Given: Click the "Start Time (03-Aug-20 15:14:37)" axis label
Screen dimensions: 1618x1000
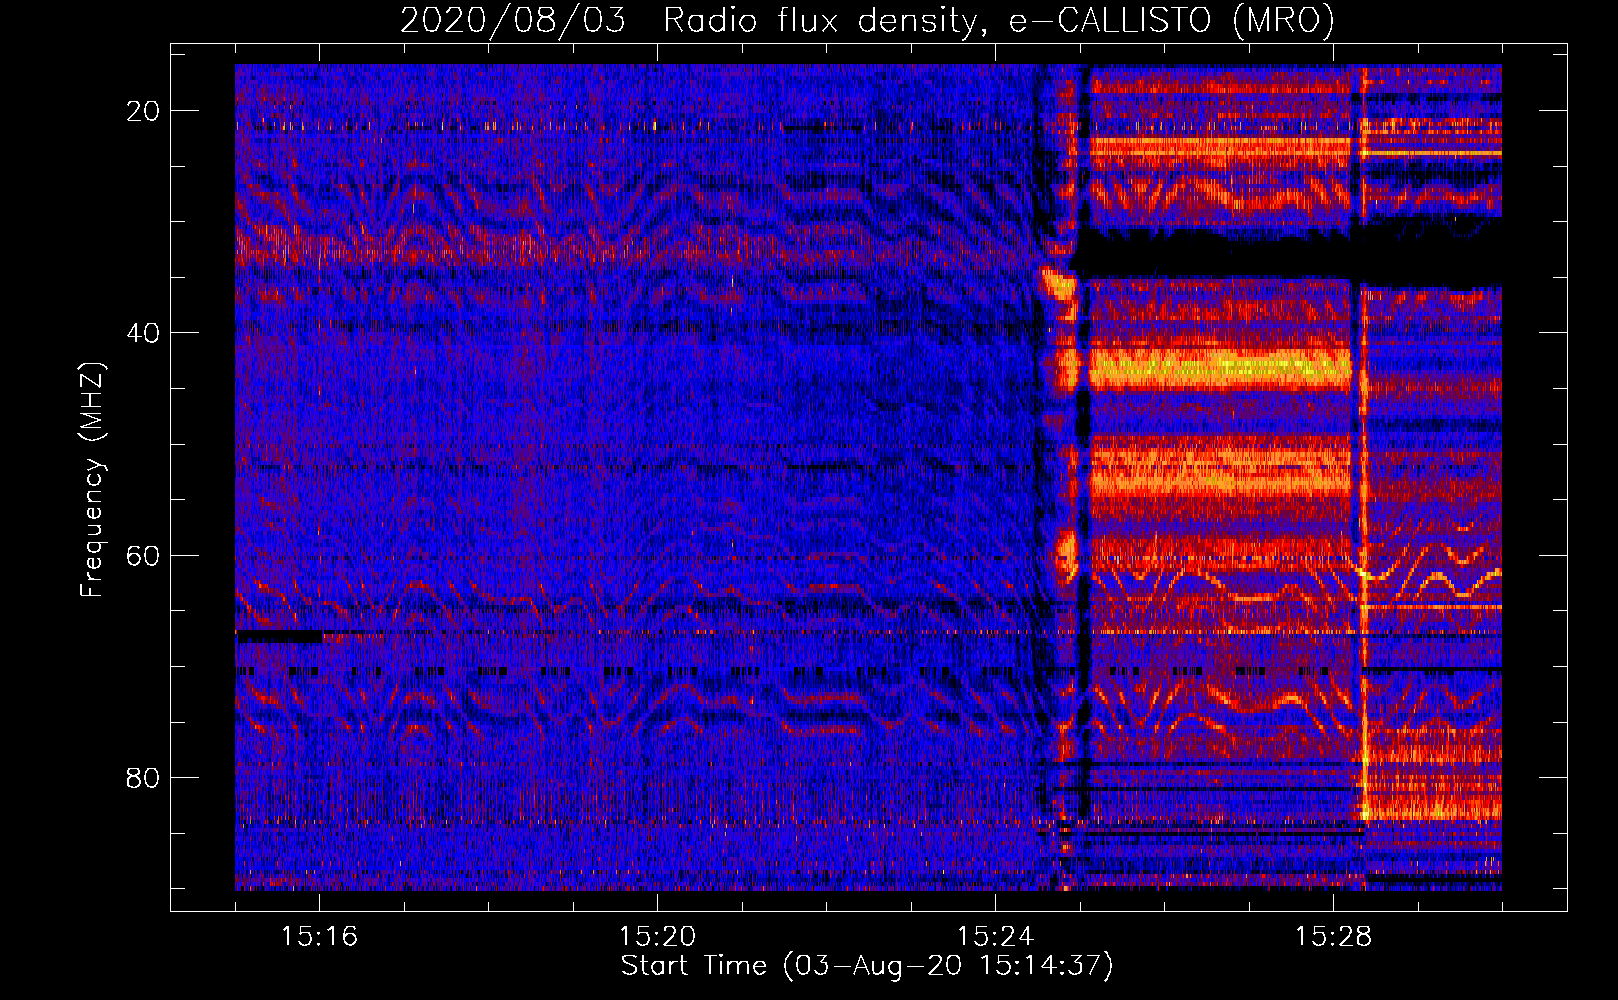Looking at the screenshot, I should pos(867,966).
